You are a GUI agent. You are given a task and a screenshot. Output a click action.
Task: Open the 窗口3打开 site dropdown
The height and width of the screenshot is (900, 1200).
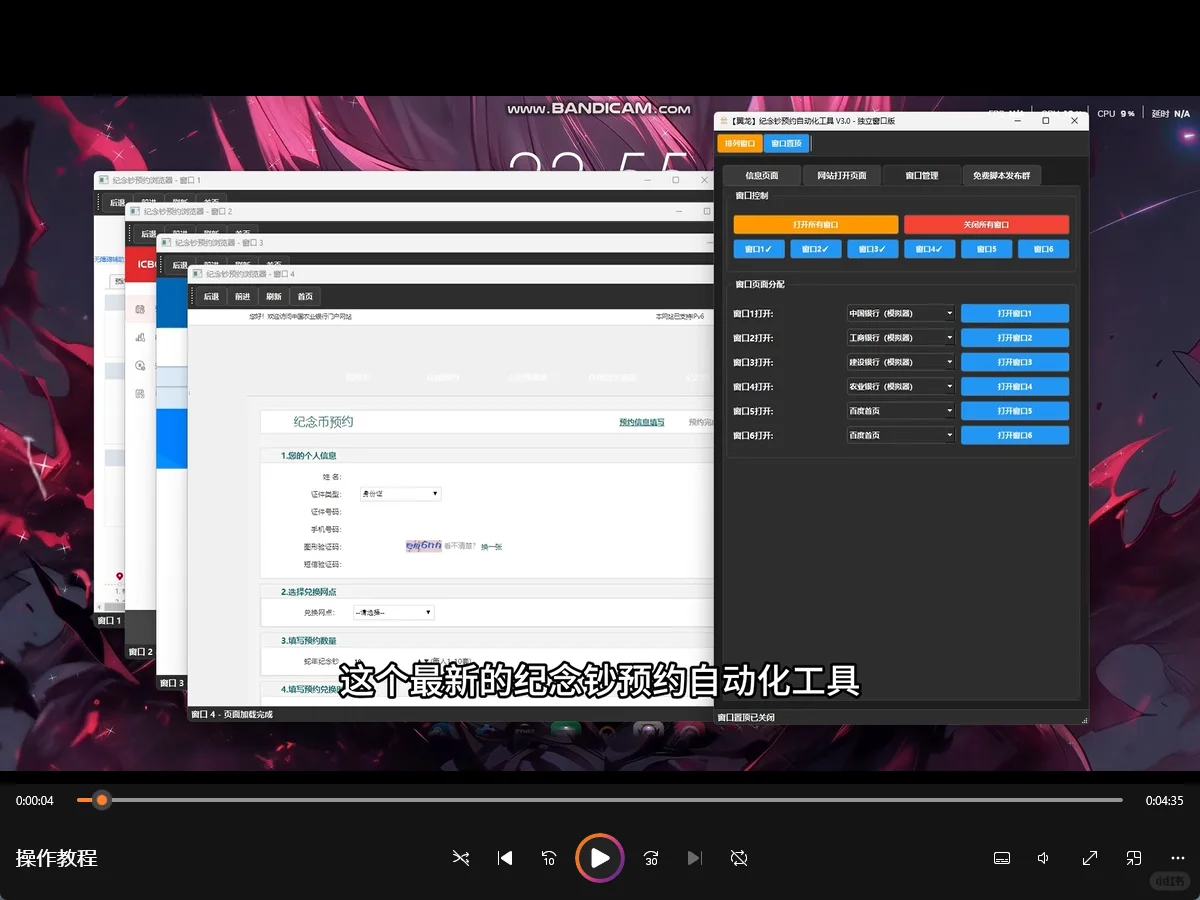coord(900,362)
